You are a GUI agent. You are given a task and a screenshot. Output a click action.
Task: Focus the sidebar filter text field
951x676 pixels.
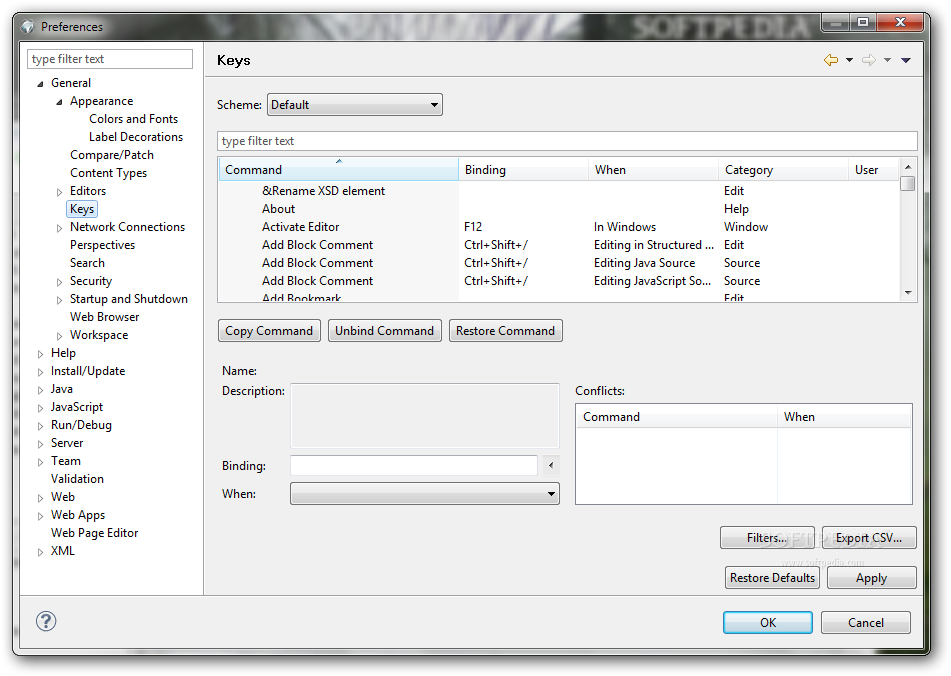(110, 59)
